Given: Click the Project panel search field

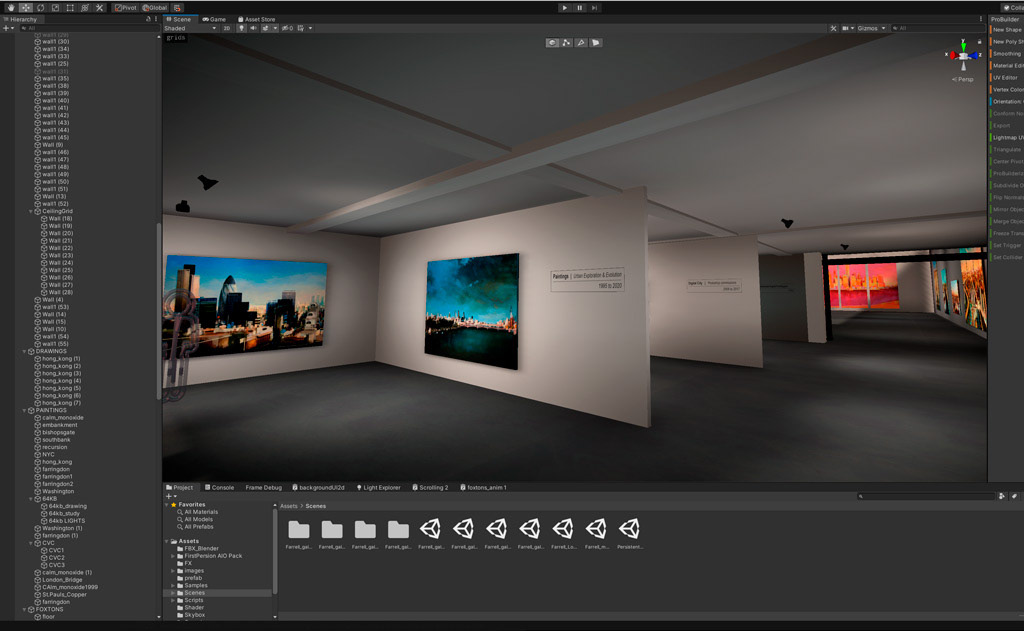Looking at the screenshot, I should [925, 496].
